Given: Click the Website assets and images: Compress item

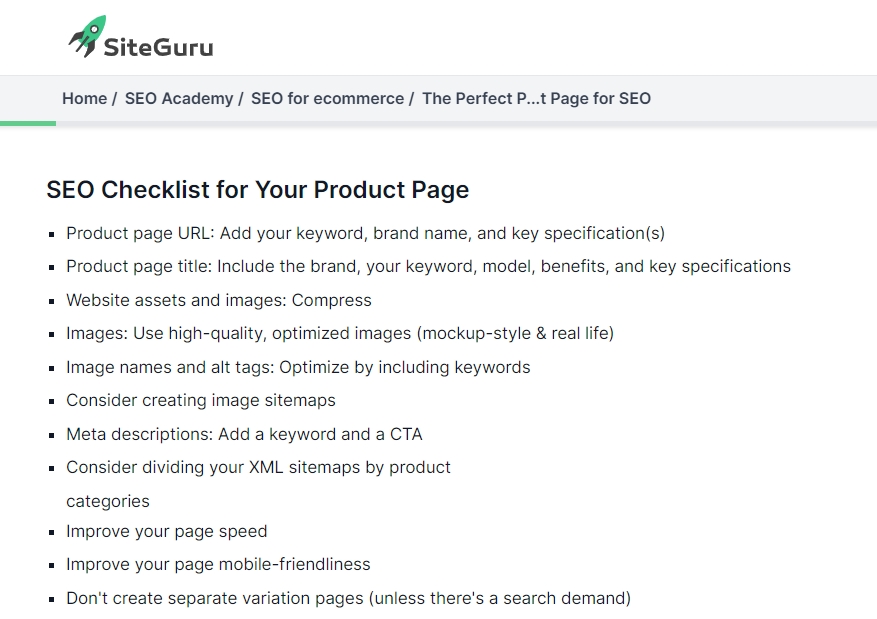Looking at the screenshot, I should pos(219,300).
